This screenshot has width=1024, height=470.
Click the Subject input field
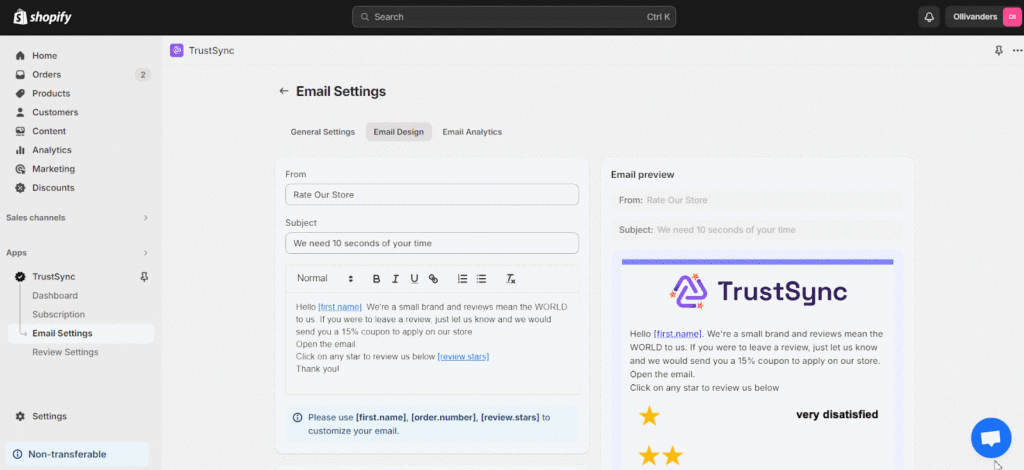(432, 243)
